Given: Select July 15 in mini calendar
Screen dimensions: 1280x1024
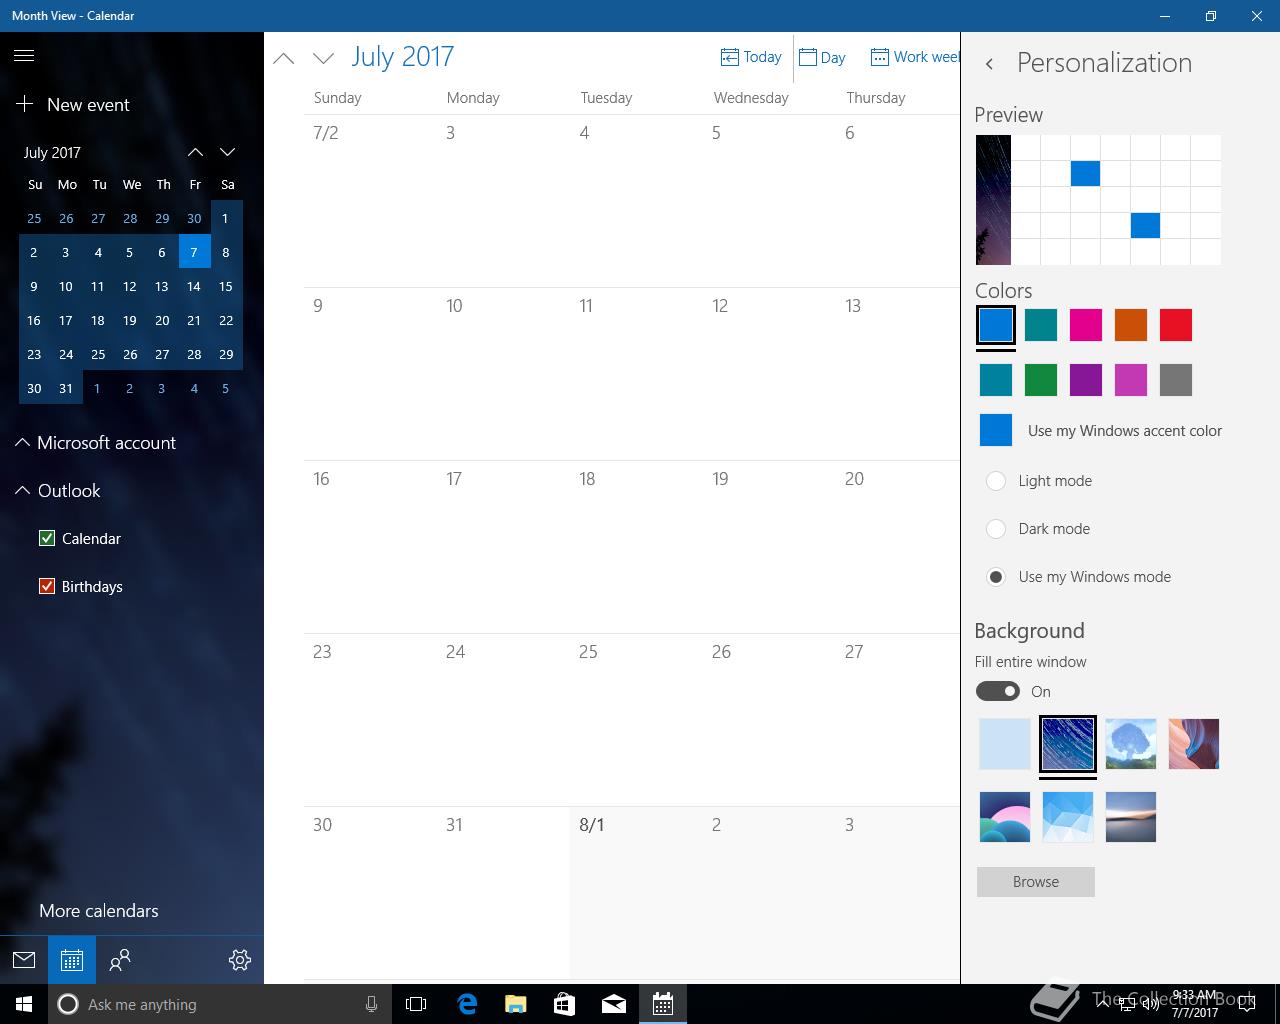Looking at the screenshot, I should click(x=226, y=286).
